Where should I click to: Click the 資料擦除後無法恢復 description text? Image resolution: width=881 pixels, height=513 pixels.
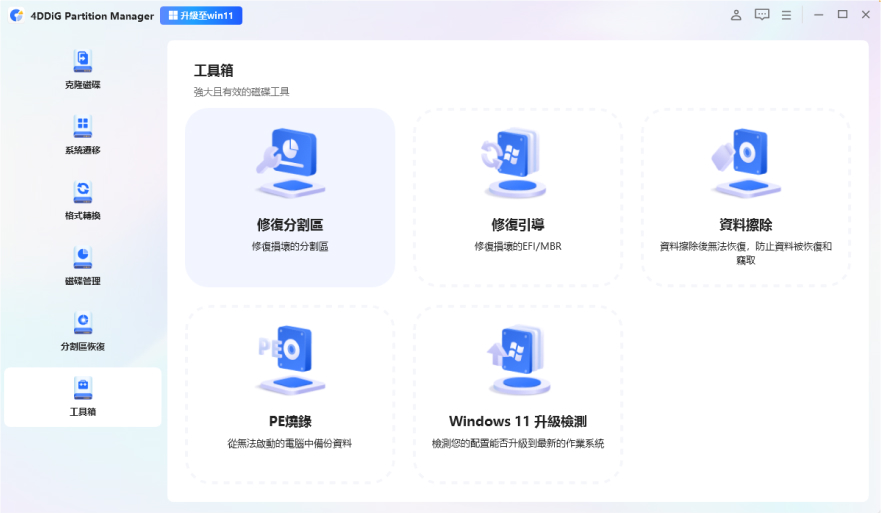point(746,253)
